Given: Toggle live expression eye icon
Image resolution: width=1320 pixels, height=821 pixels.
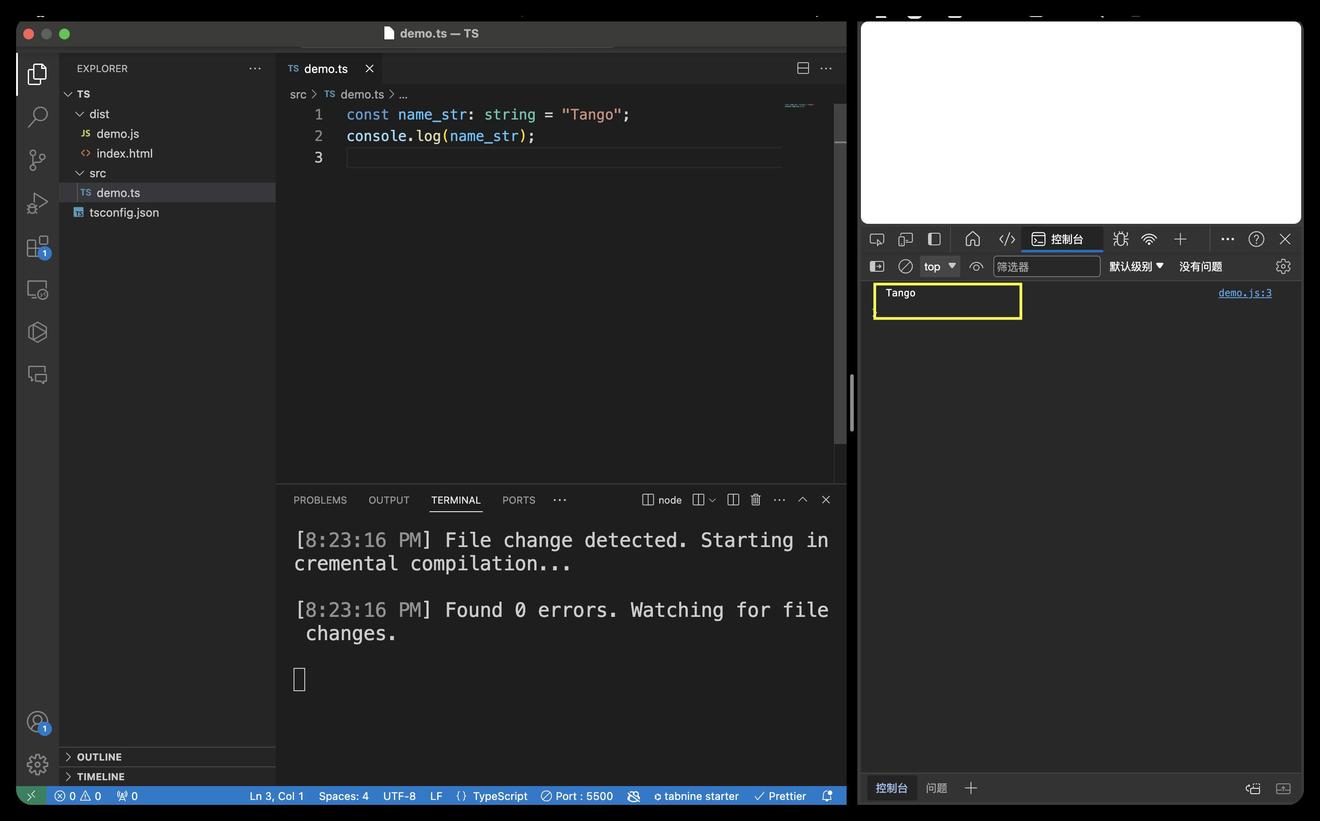Looking at the screenshot, I should click(976, 266).
